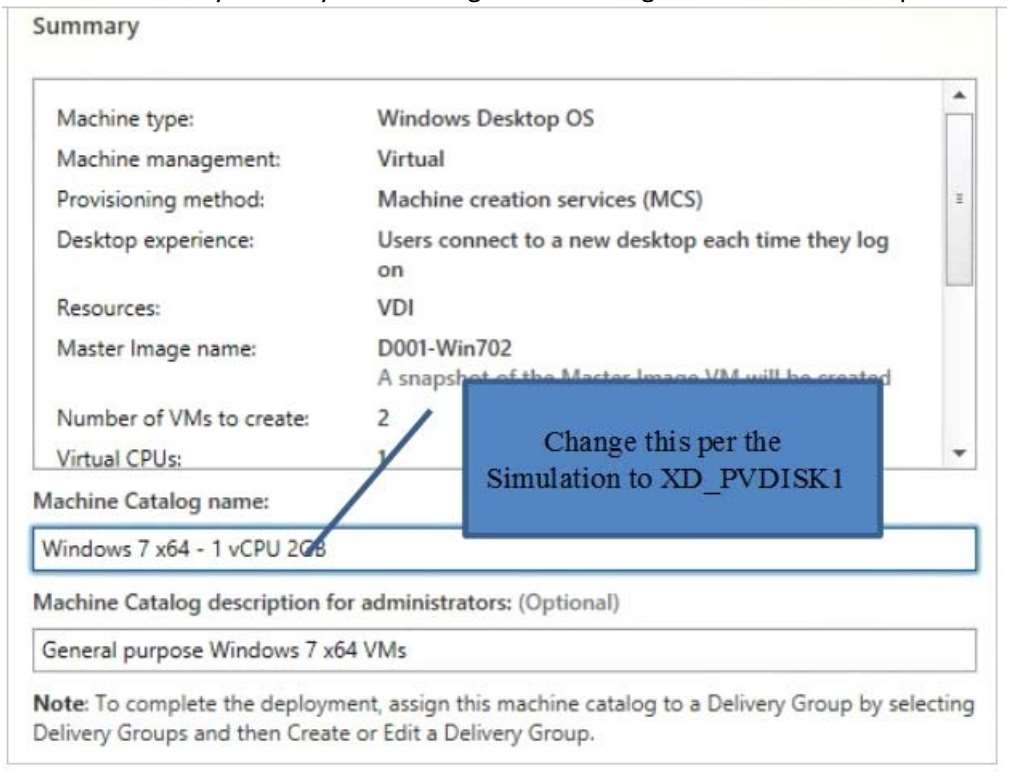1018x774 pixels.
Task: Click the 'Number of VMs to create:' label
Action: (x=183, y=418)
